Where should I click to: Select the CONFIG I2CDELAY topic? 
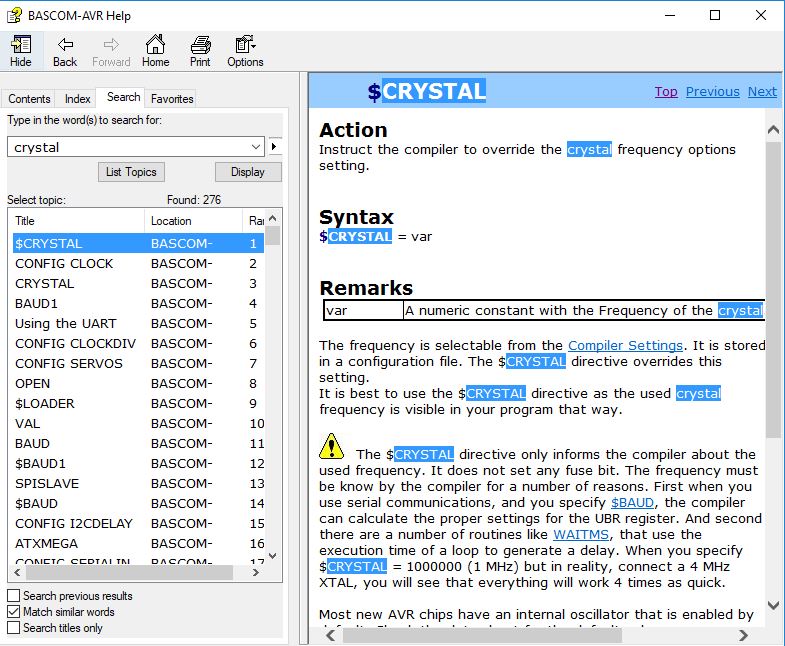coord(137,524)
